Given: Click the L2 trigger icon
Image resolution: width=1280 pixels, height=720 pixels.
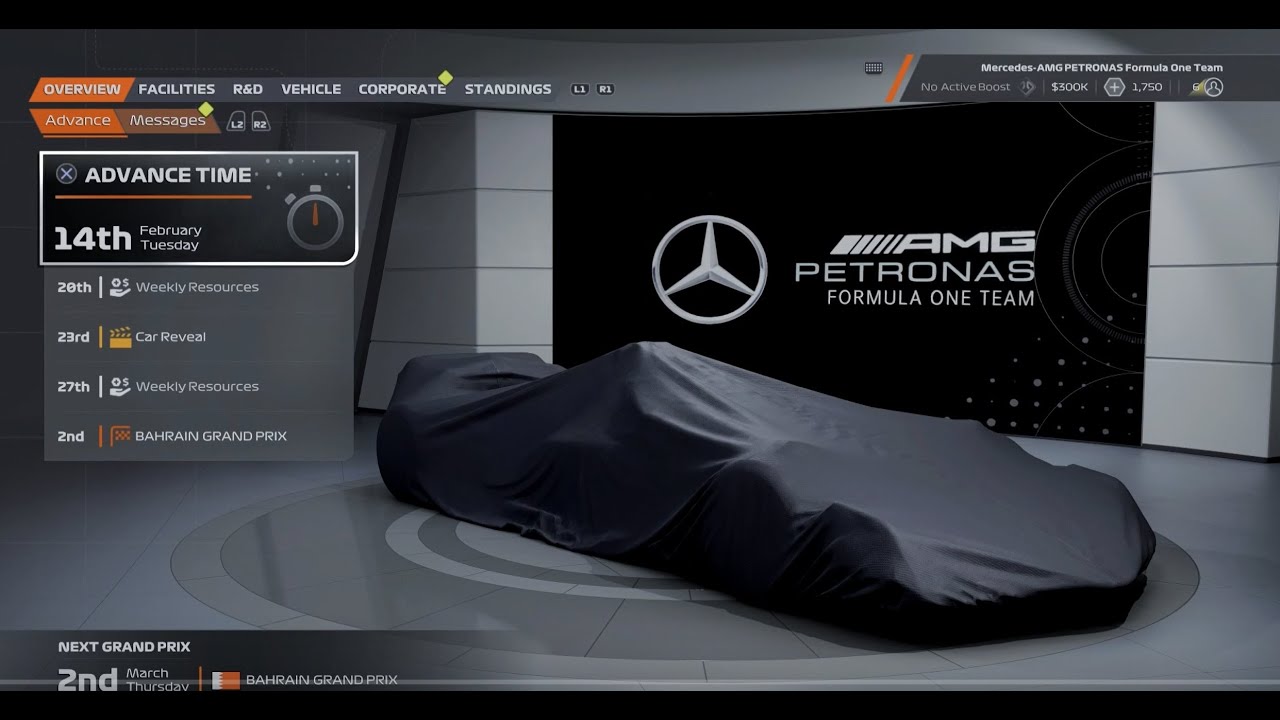Looking at the screenshot, I should [x=236, y=123].
